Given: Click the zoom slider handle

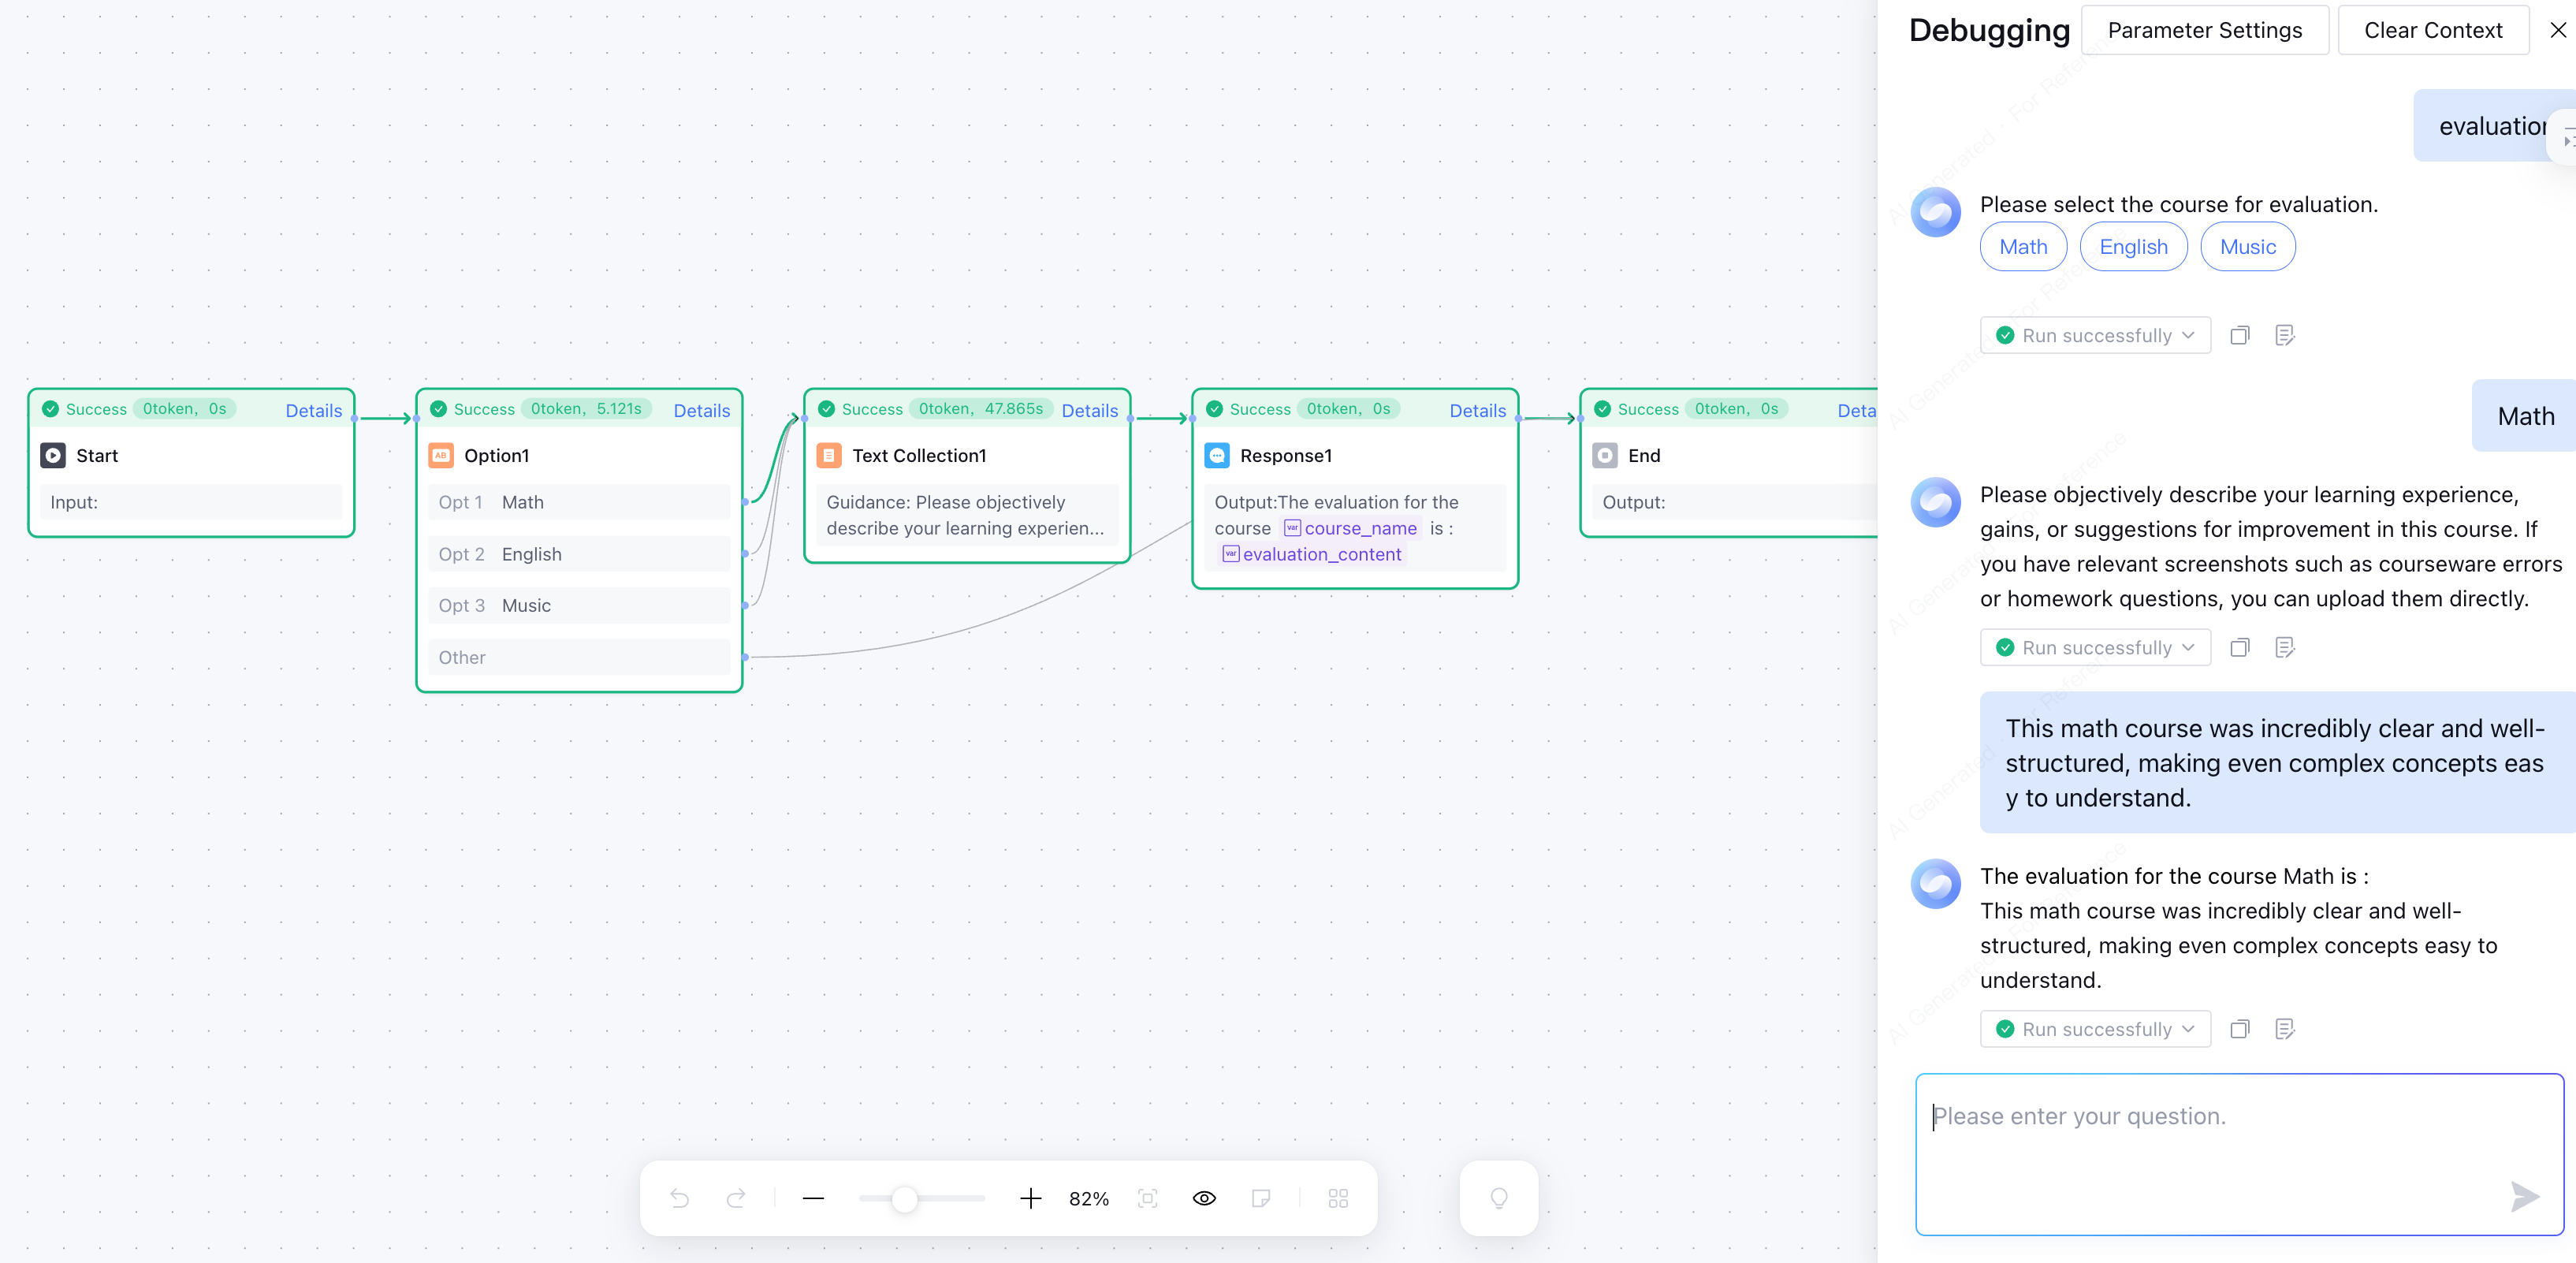Looking at the screenshot, I should pos(904,1198).
